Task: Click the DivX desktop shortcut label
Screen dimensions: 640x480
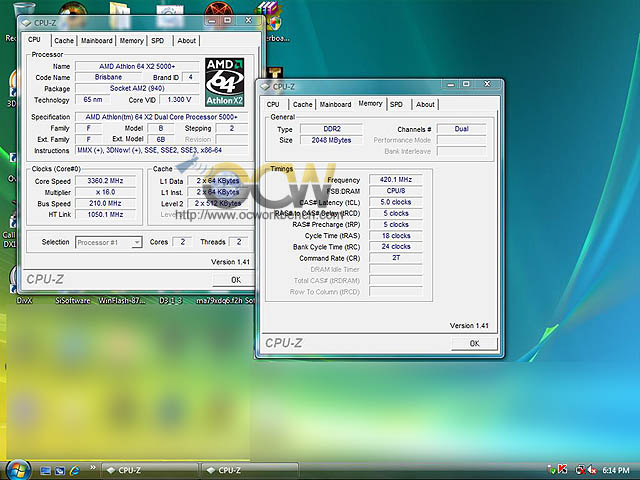Action: pyautogui.click(x=24, y=301)
